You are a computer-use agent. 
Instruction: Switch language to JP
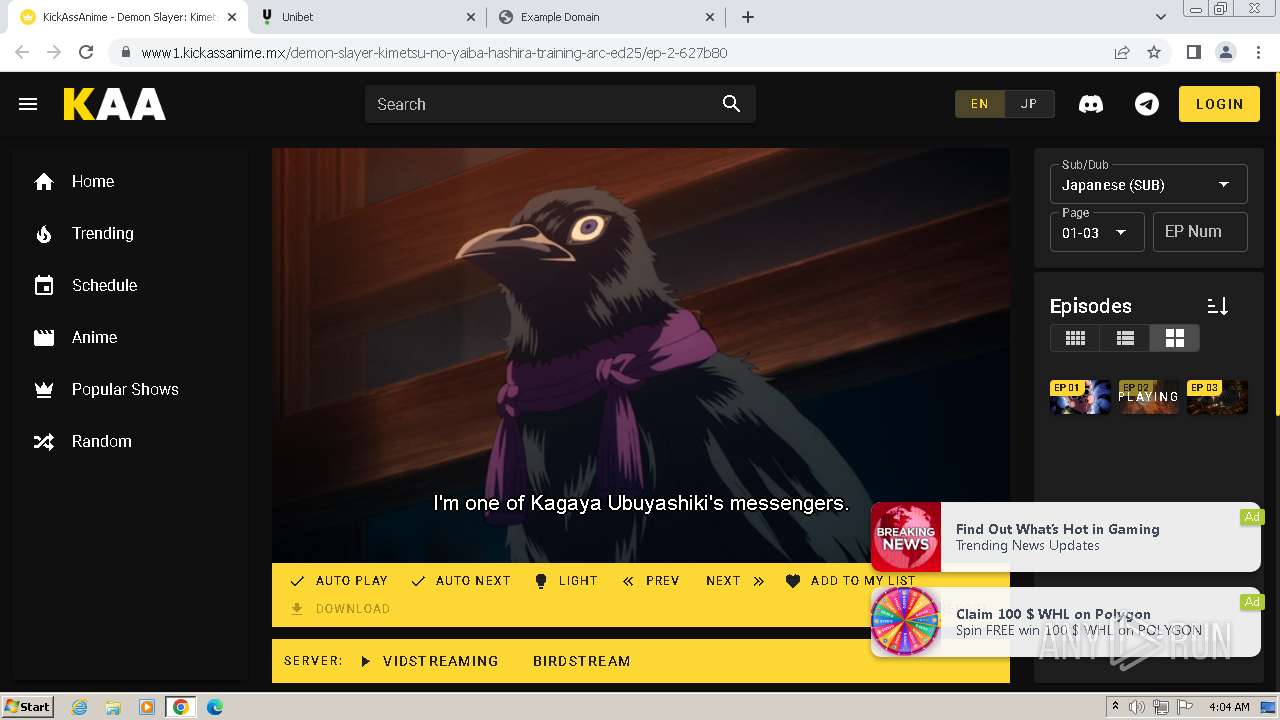click(x=1029, y=104)
